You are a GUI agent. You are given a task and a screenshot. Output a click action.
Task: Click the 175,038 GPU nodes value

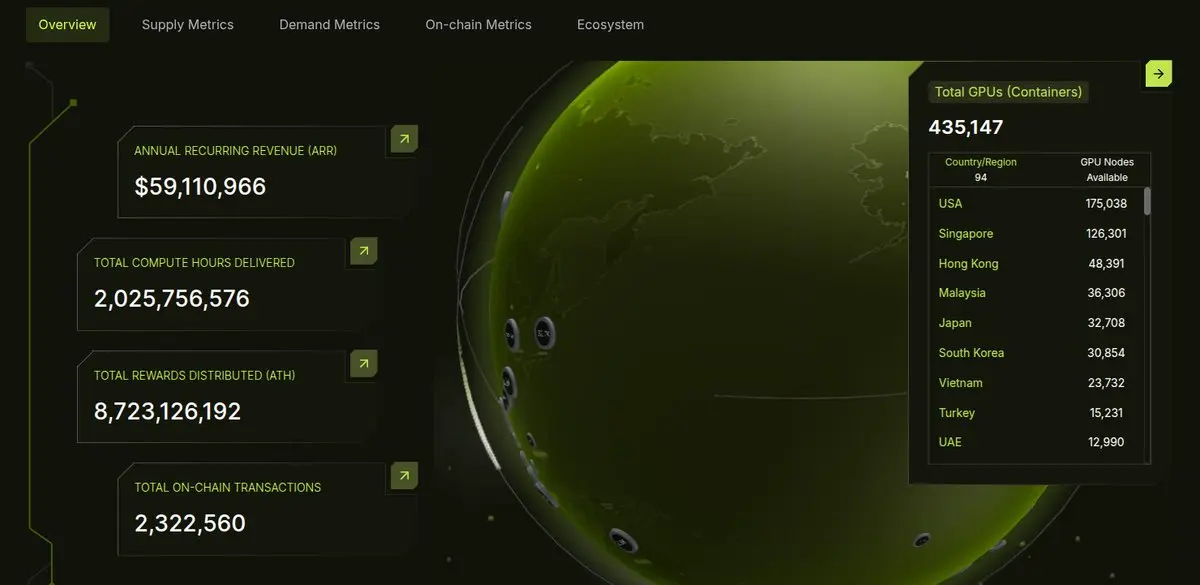(1106, 204)
